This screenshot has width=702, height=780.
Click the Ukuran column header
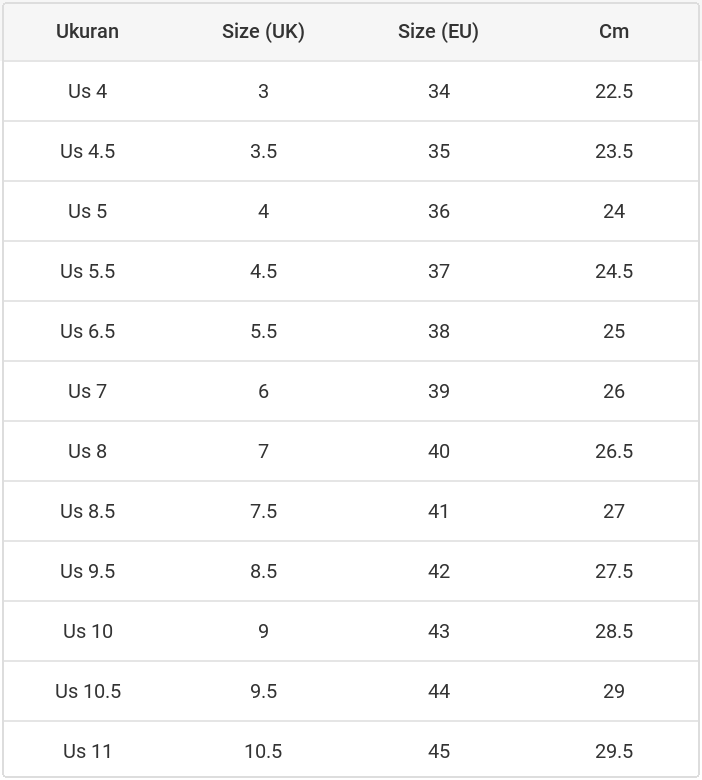coord(87,31)
